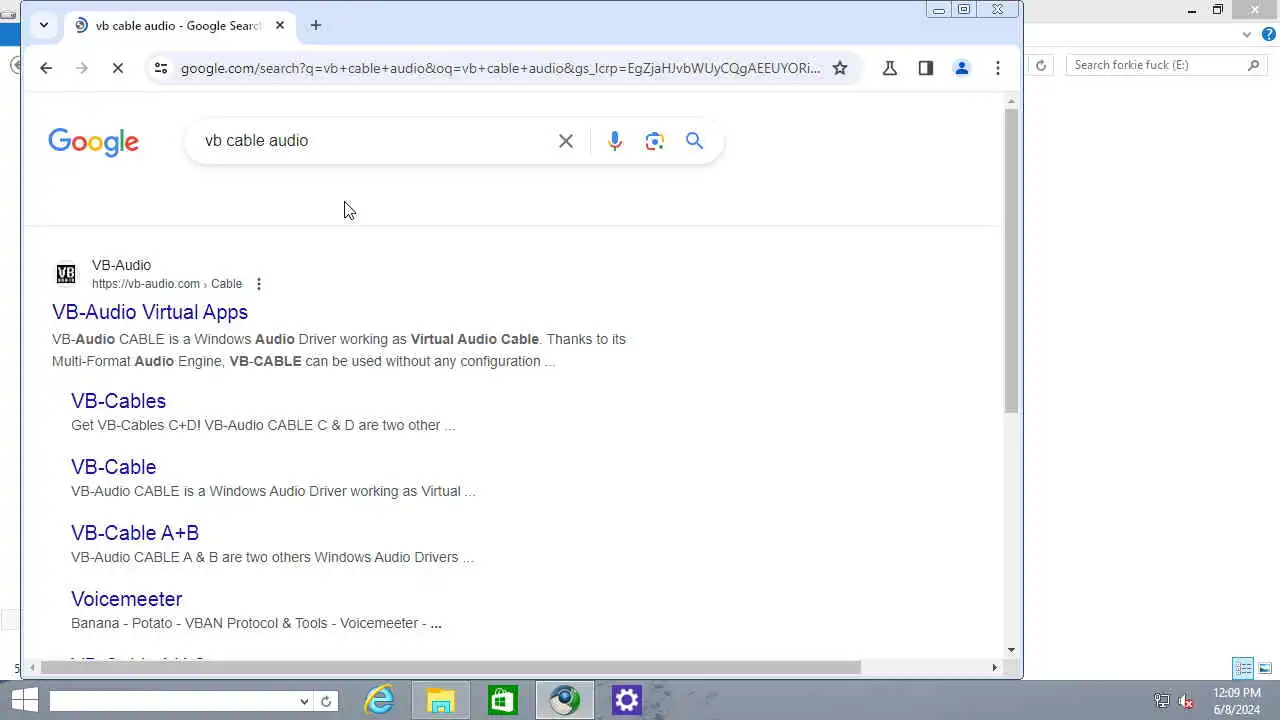1280x720 pixels.
Task: Open more options for VB-Audio result
Action: click(x=259, y=284)
